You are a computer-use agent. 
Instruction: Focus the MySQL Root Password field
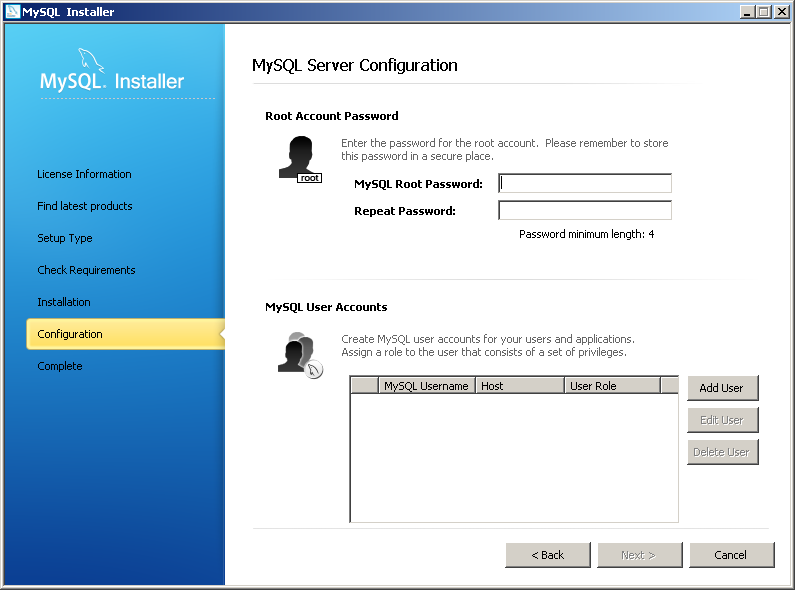[585, 183]
